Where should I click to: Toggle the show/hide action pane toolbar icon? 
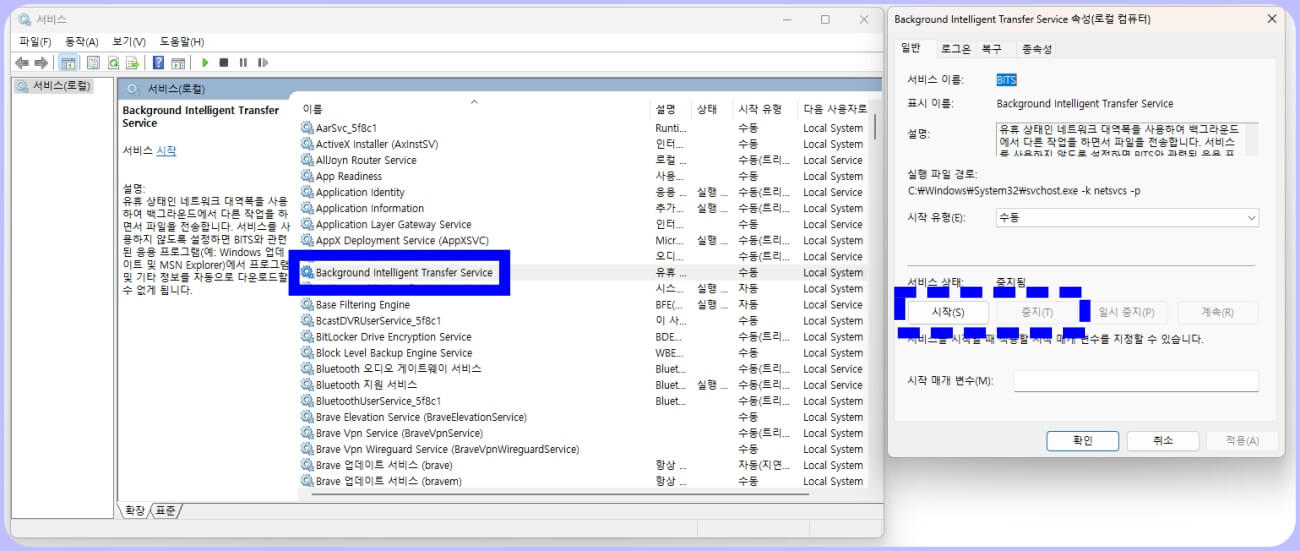(x=178, y=62)
